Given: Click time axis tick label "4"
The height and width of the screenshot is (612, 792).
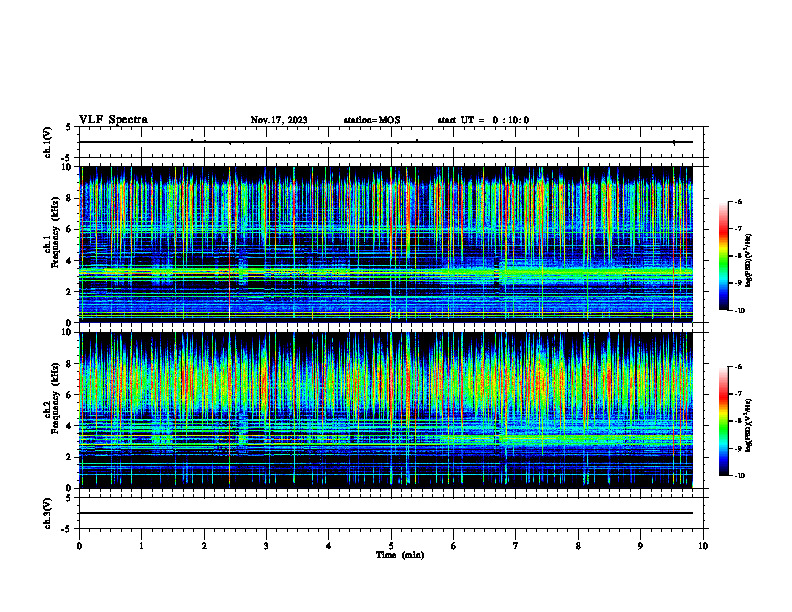Looking at the screenshot, I should [328, 546].
